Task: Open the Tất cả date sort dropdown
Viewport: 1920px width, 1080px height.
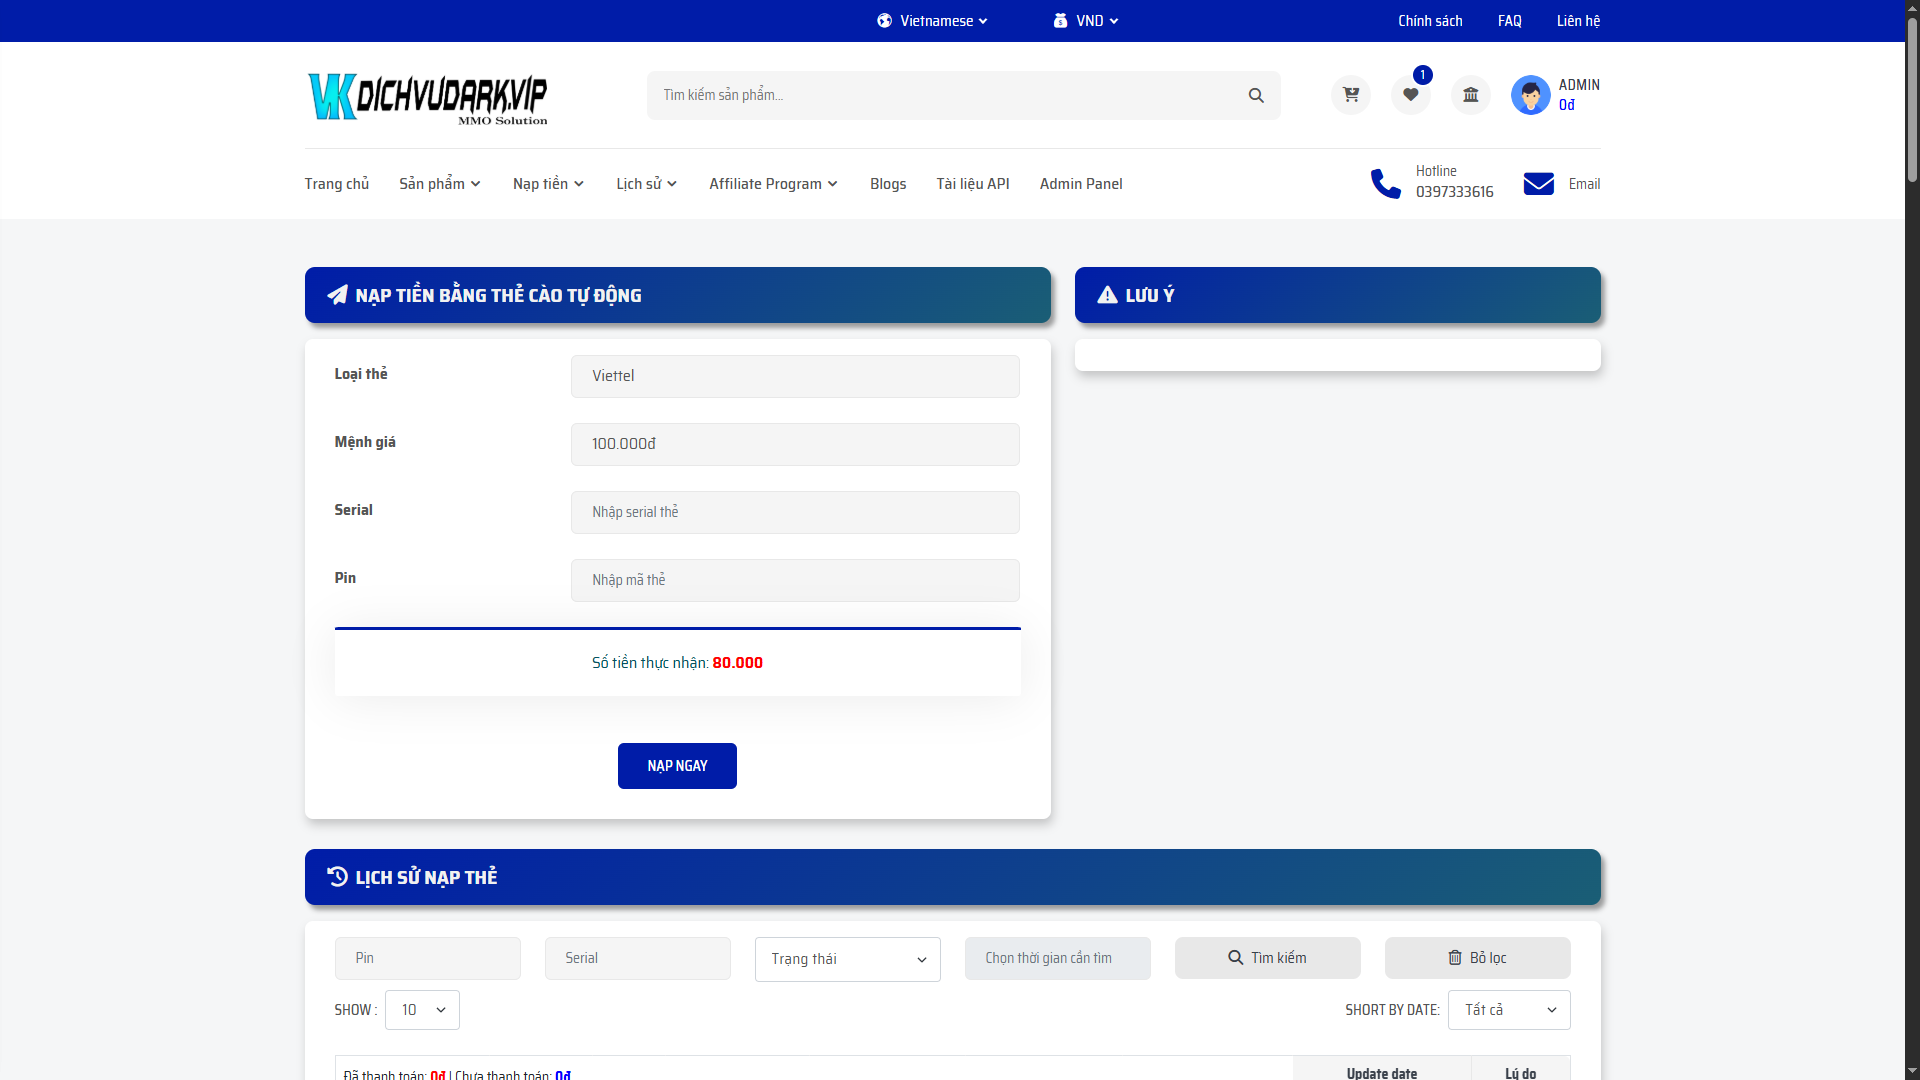Action: click(1508, 1010)
